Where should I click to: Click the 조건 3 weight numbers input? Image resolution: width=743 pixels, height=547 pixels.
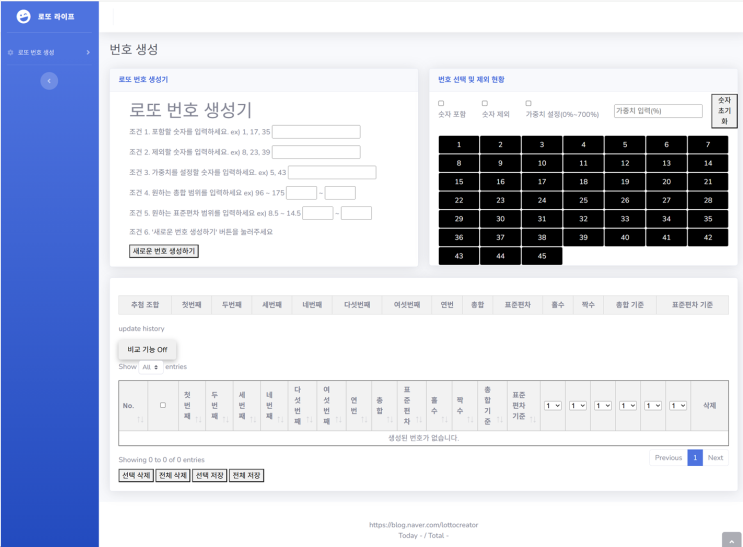(x=332, y=173)
